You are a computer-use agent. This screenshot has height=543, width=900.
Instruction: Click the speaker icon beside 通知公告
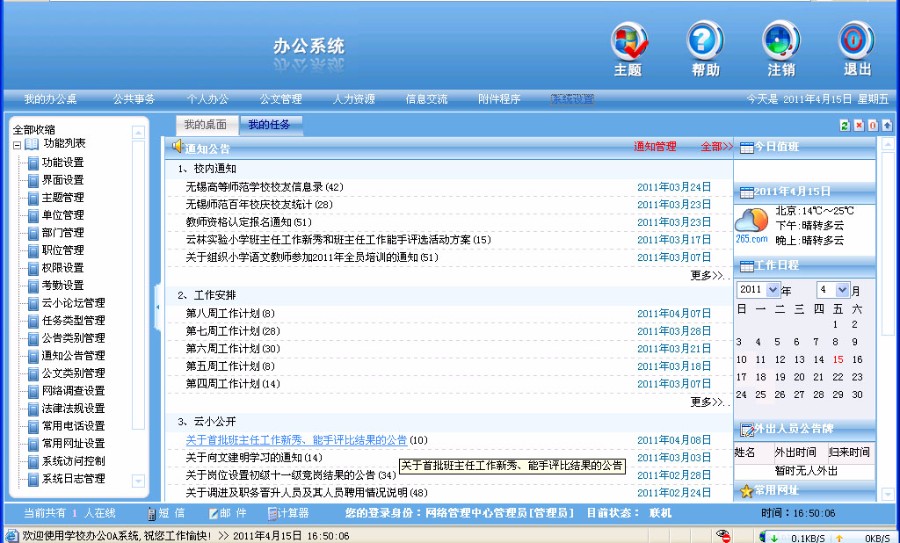177,147
